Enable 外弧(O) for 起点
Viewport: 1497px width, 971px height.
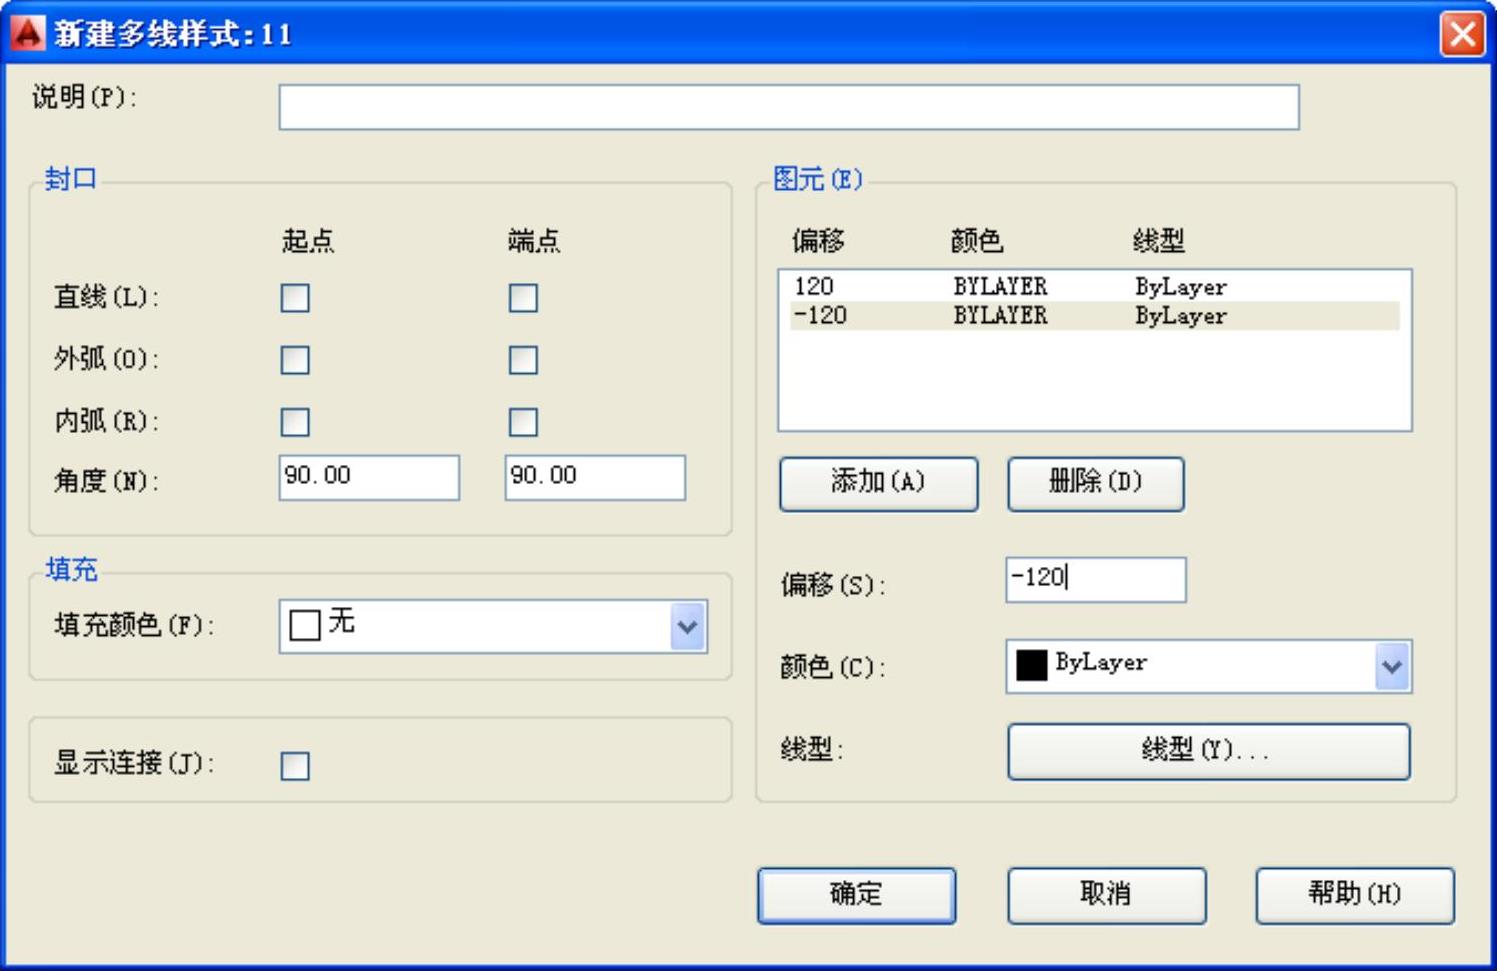click(295, 360)
